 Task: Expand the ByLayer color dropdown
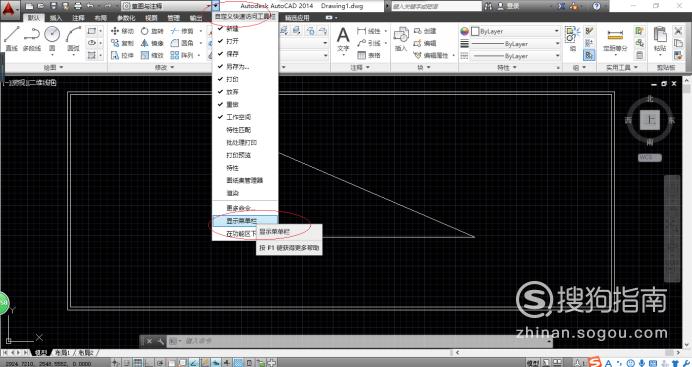pyautogui.click(x=515, y=31)
